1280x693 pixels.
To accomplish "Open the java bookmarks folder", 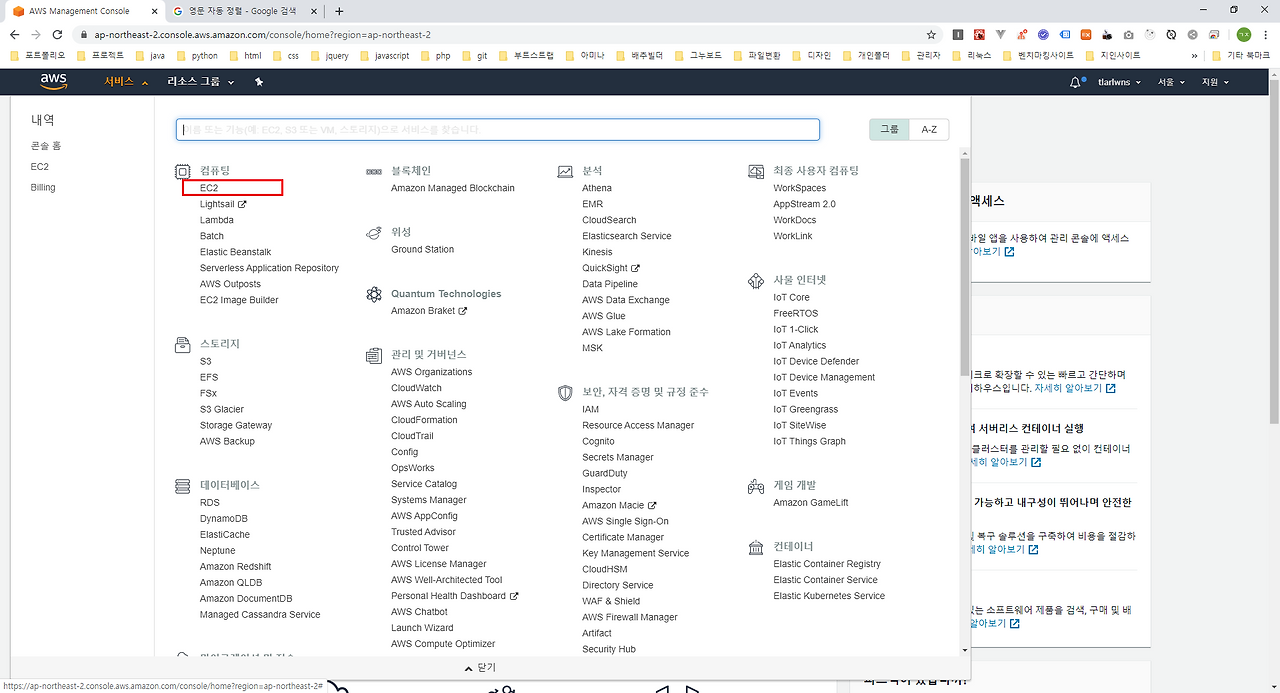I will (x=150, y=56).
